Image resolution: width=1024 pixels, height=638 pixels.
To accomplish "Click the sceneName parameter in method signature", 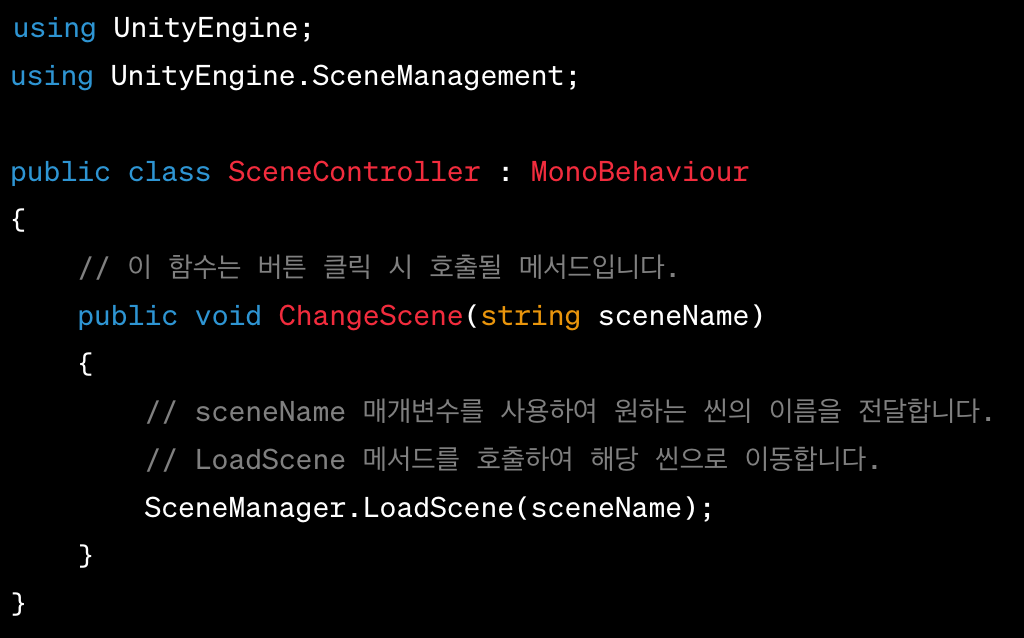I will 673,317.
